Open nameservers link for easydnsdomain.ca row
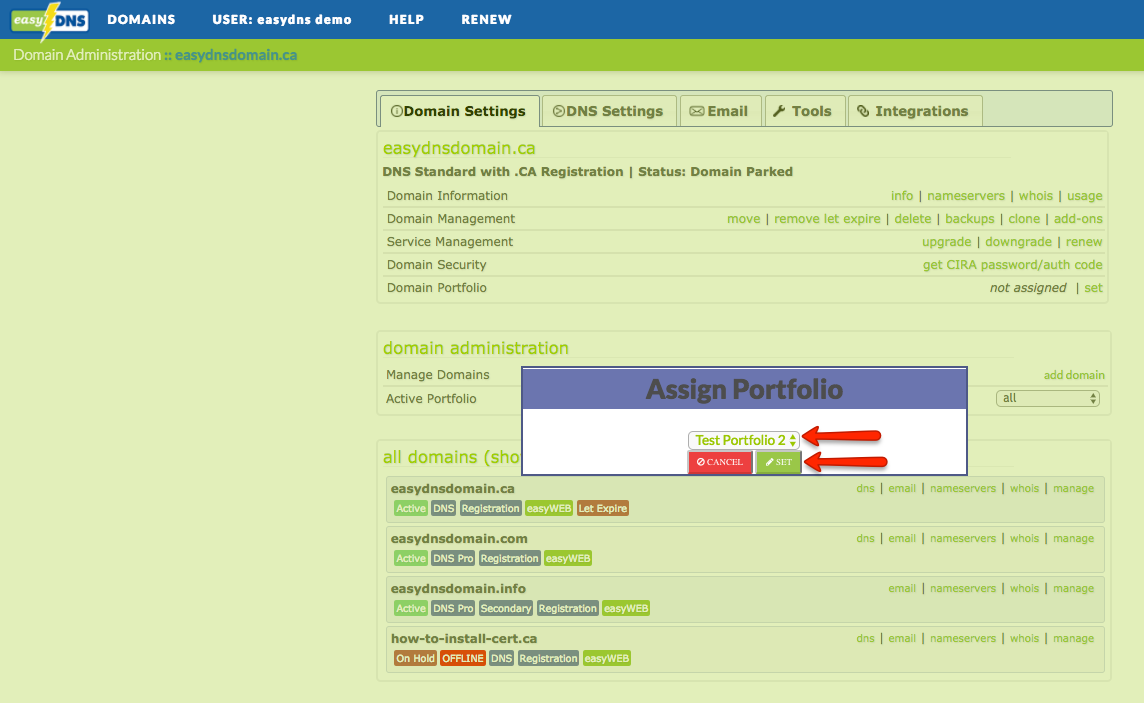1144x703 pixels. pyautogui.click(x=963, y=489)
